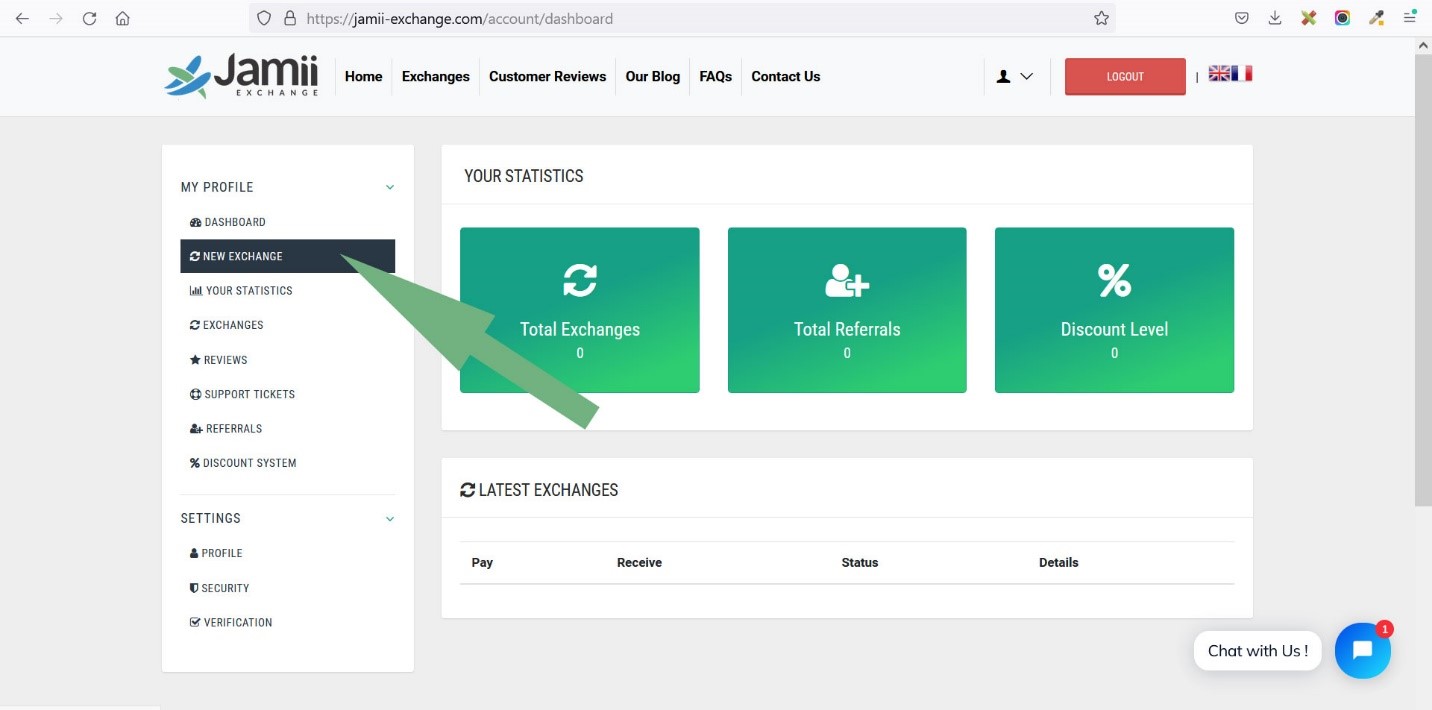Screen dimensions: 1432x710
Task: Click the Total Referrals person-plus icon
Action: click(847, 281)
